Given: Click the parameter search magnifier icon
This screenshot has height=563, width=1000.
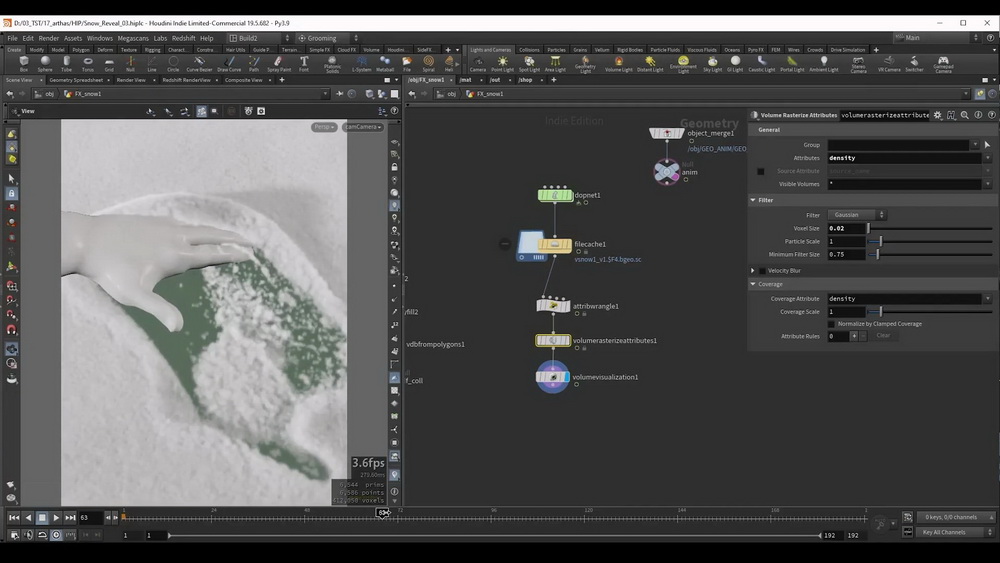Looking at the screenshot, I should tap(964, 115).
